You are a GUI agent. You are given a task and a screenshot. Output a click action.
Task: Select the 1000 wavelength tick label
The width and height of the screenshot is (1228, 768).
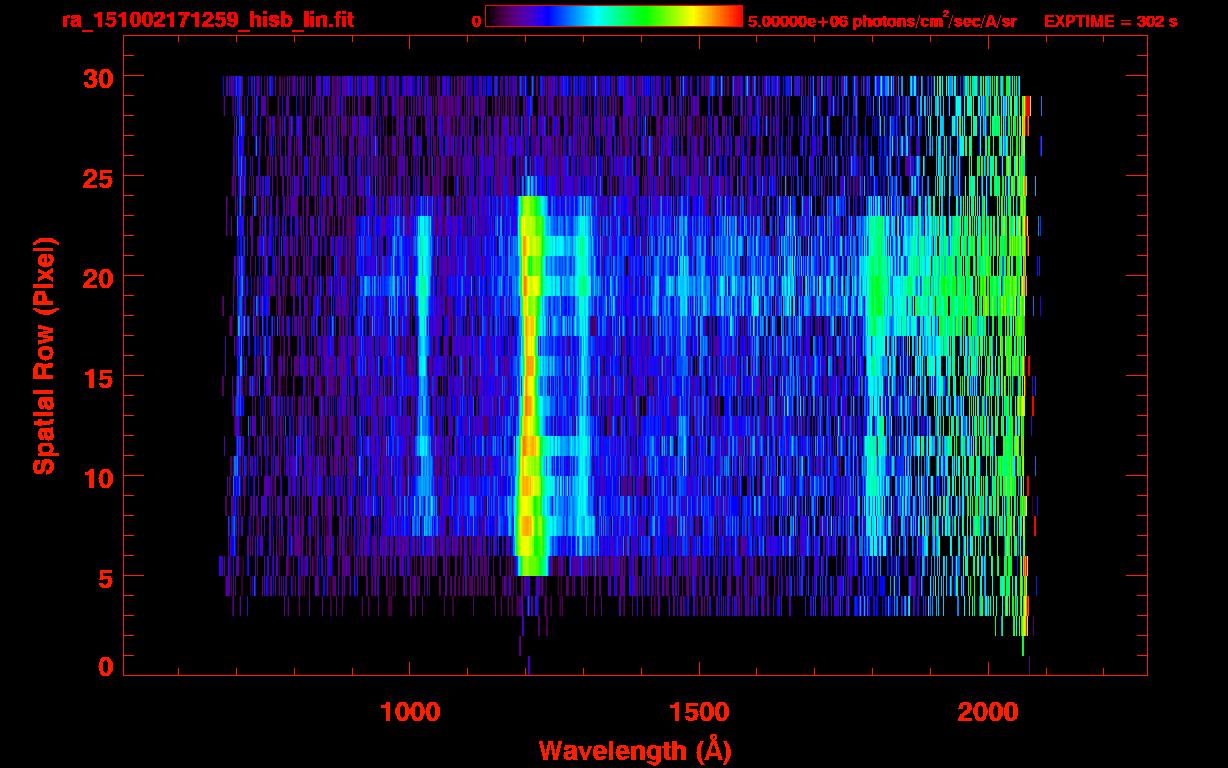(410, 712)
